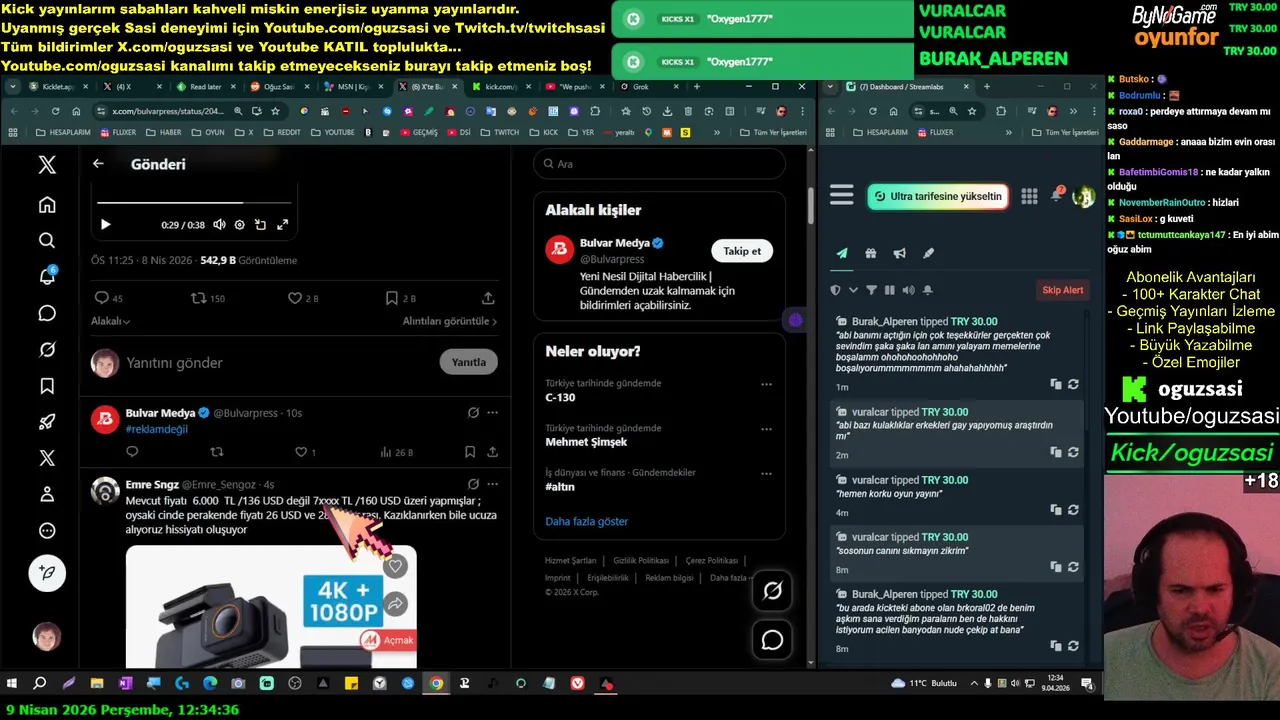Share the main post via upload icon
The image size is (1280, 720).
pyautogui.click(x=488, y=298)
